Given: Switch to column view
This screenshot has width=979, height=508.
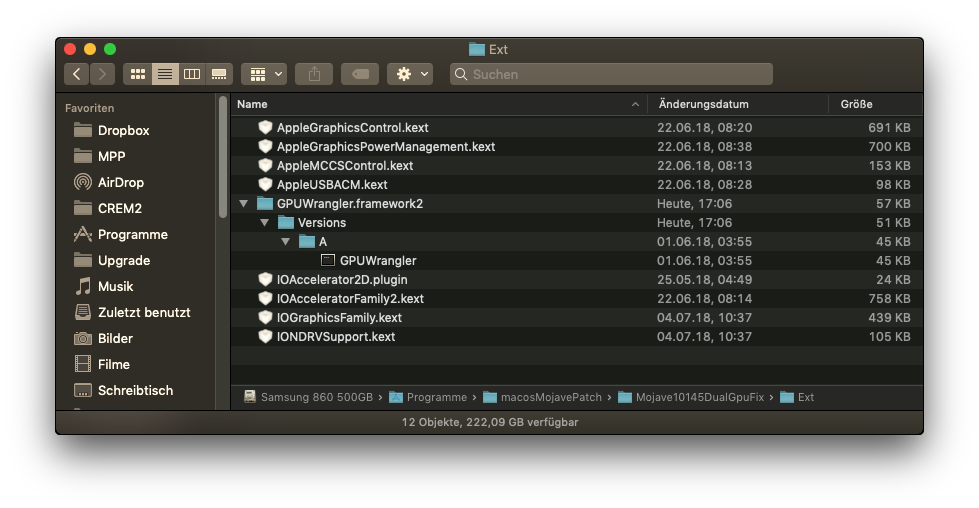Looking at the screenshot, I should pyautogui.click(x=192, y=74).
